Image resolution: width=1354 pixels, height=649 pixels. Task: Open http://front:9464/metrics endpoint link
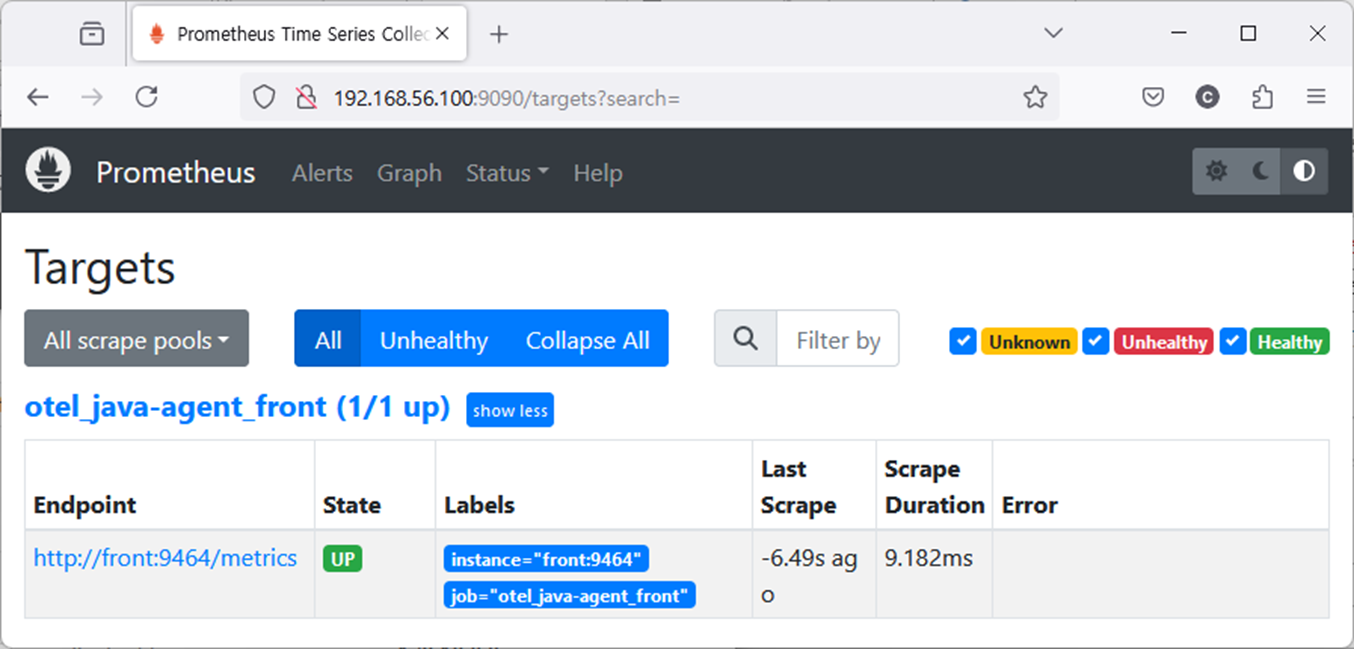click(165, 558)
